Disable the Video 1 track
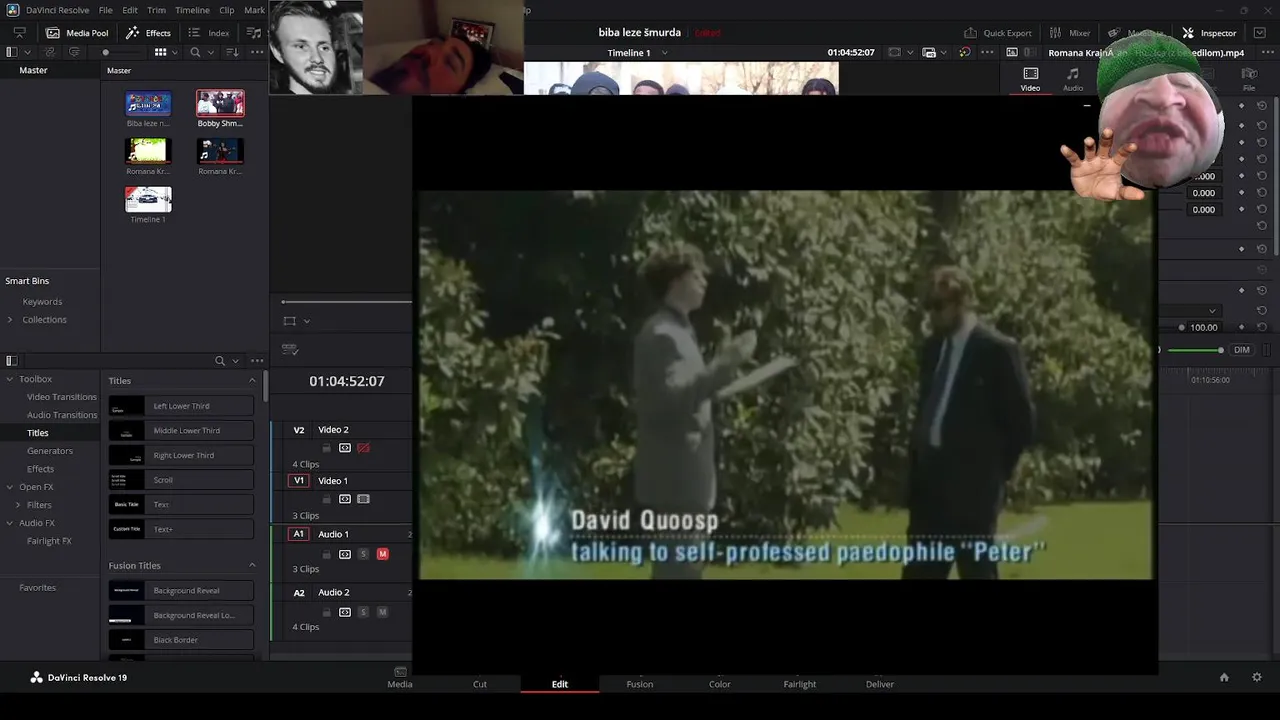This screenshot has width=1280, height=720. tap(363, 499)
